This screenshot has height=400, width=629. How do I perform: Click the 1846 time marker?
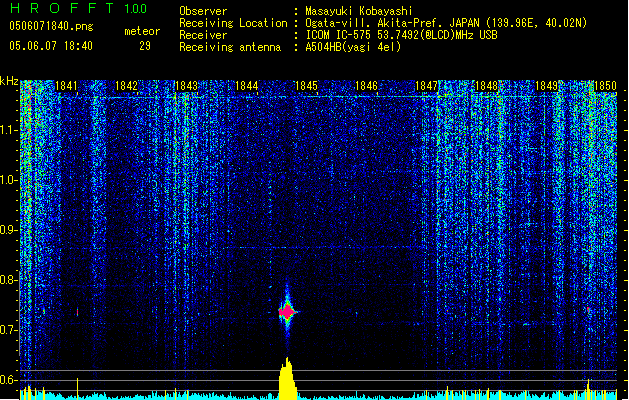coord(366,86)
